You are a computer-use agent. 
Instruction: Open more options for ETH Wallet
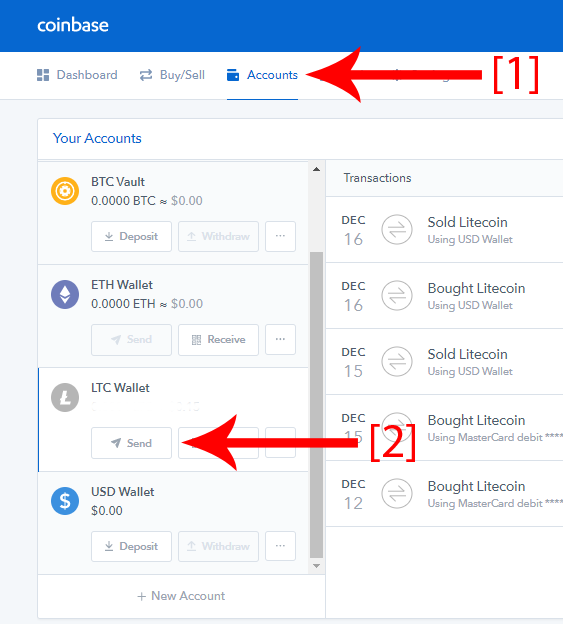281,339
